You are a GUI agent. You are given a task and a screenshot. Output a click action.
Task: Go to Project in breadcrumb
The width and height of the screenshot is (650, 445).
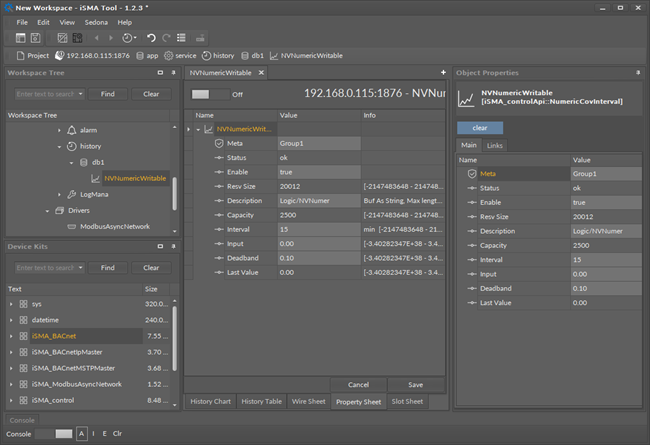(33, 56)
